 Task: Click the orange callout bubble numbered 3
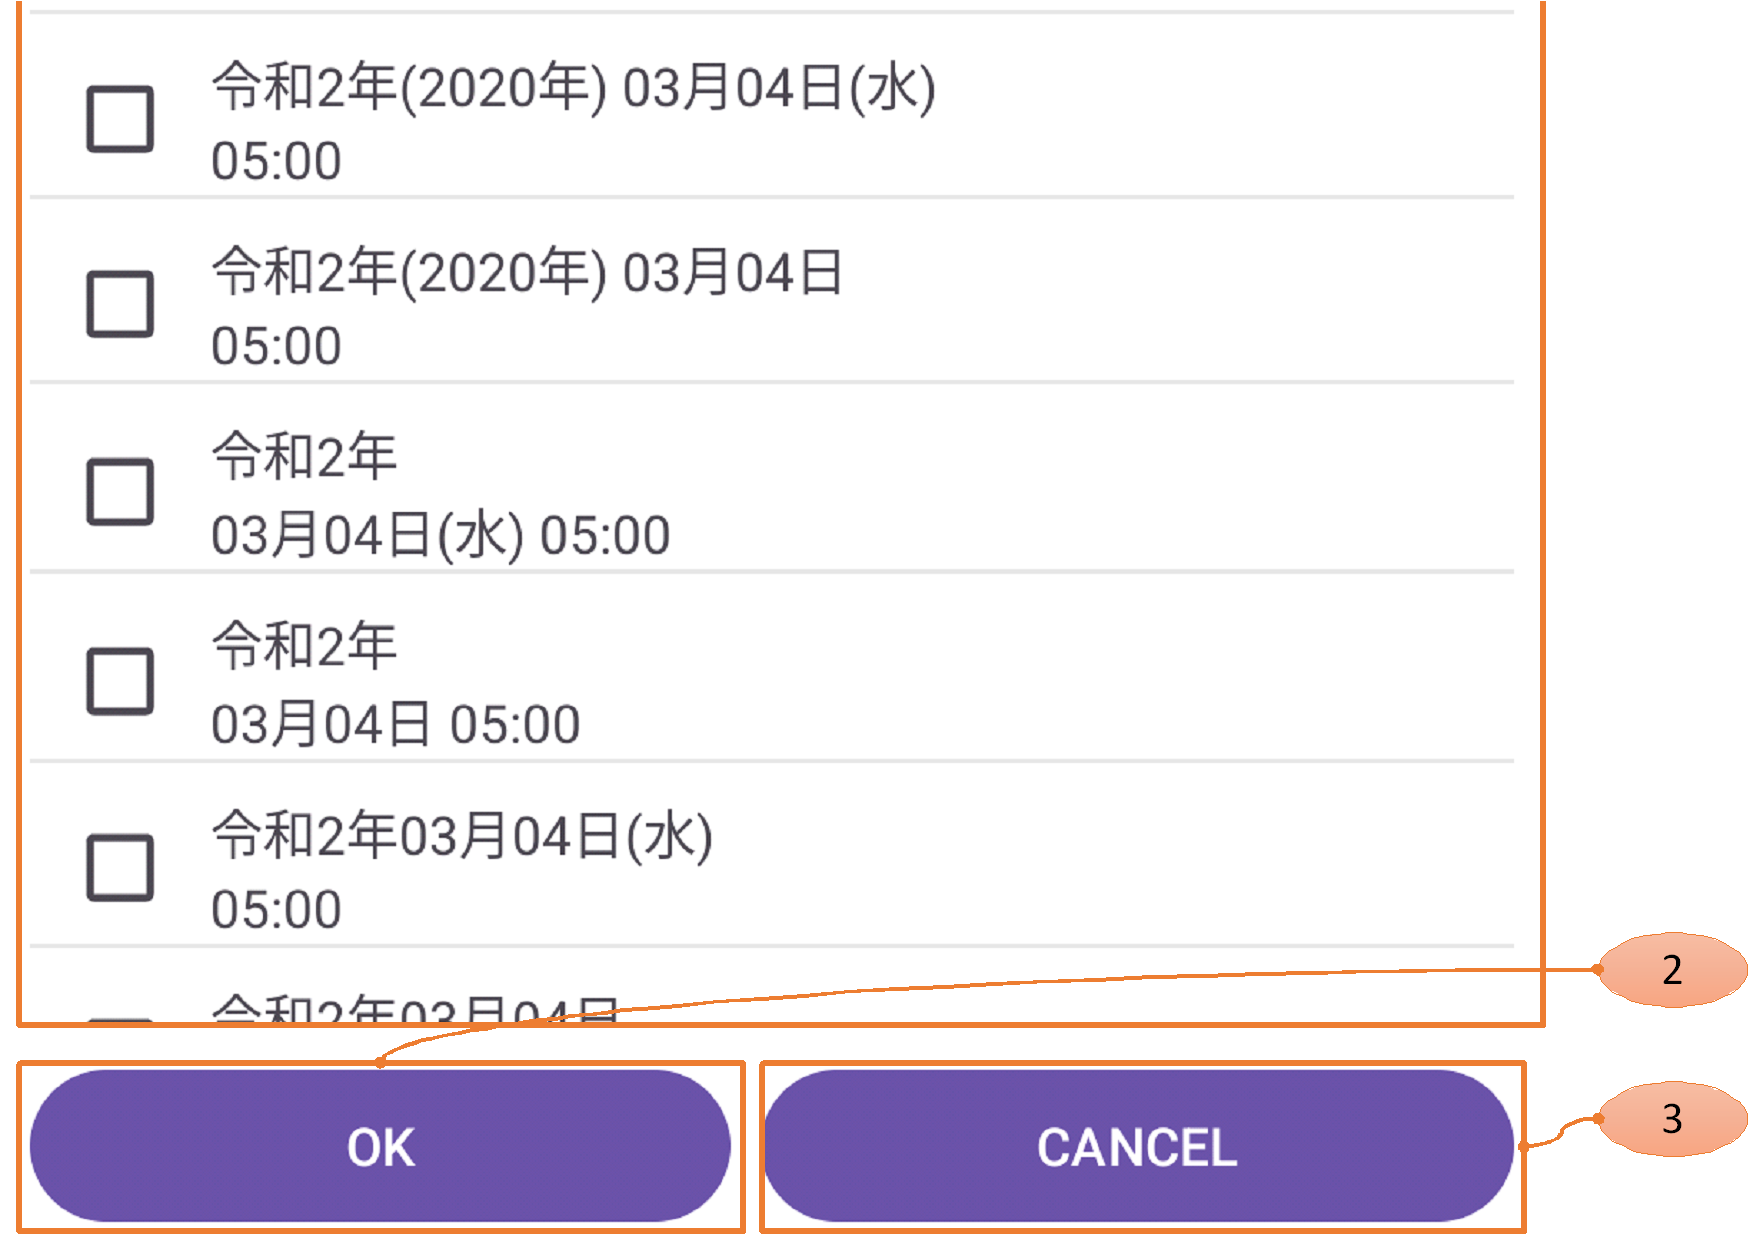pos(1672,1119)
